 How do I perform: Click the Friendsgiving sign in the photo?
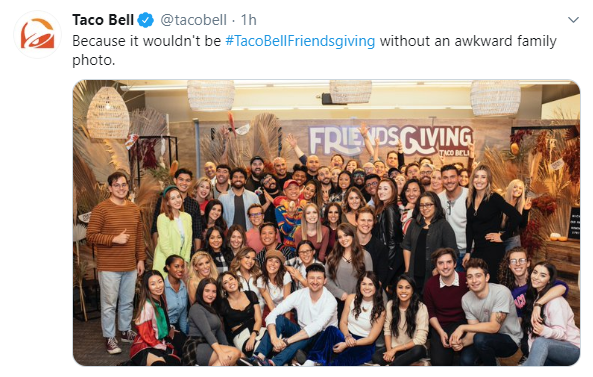click(x=390, y=141)
